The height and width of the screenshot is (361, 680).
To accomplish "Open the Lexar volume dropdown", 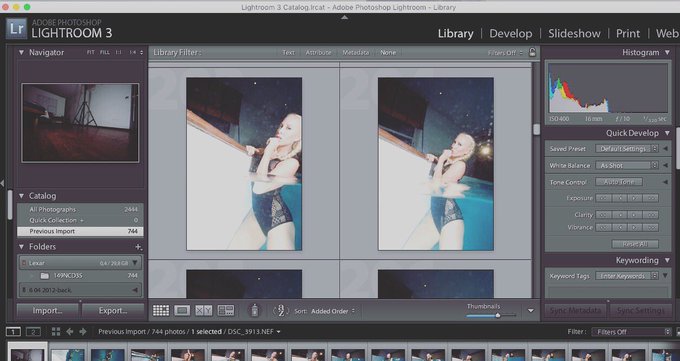I will point(135,263).
